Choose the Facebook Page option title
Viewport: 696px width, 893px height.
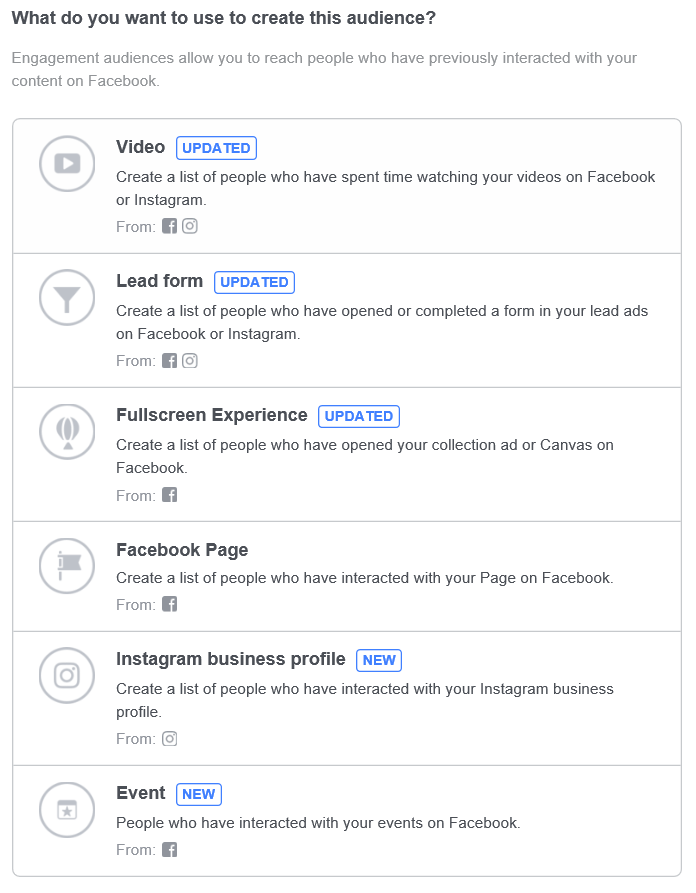click(x=182, y=550)
